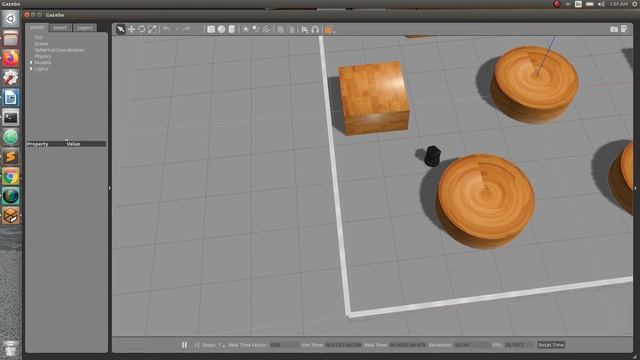The height and width of the screenshot is (360, 640).
Task: Add a spot light
Action: pyautogui.click(x=256, y=29)
